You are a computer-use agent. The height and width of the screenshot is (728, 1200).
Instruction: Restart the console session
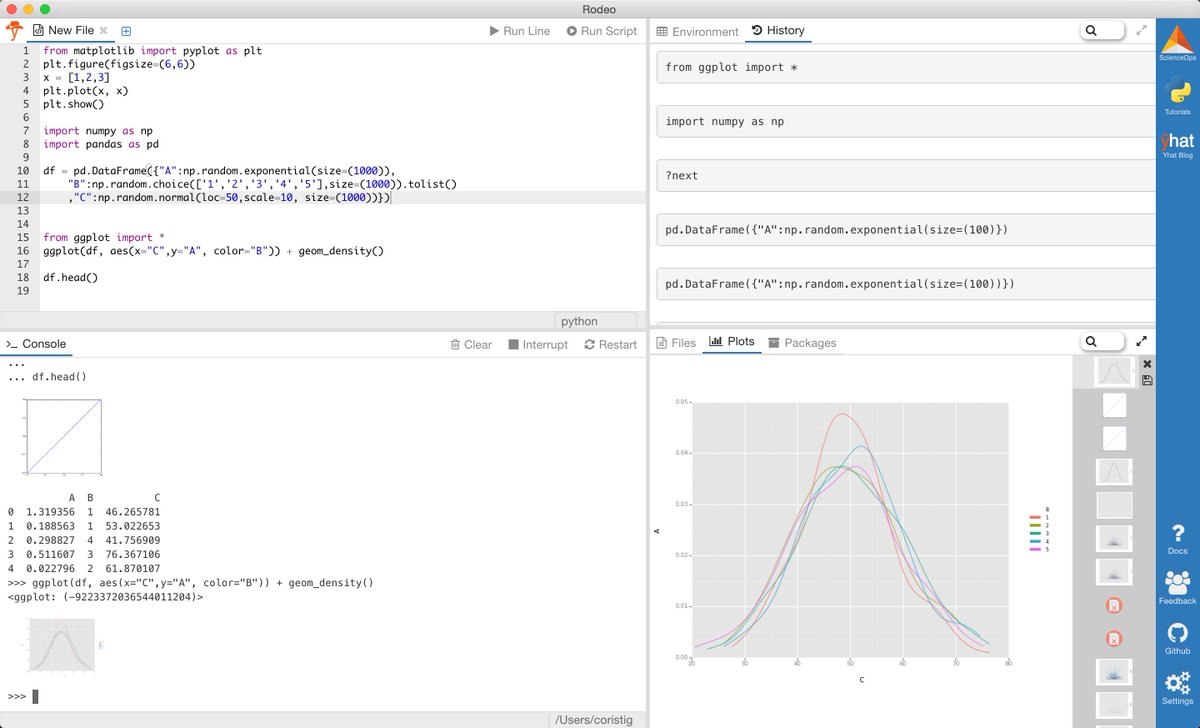[x=611, y=344]
